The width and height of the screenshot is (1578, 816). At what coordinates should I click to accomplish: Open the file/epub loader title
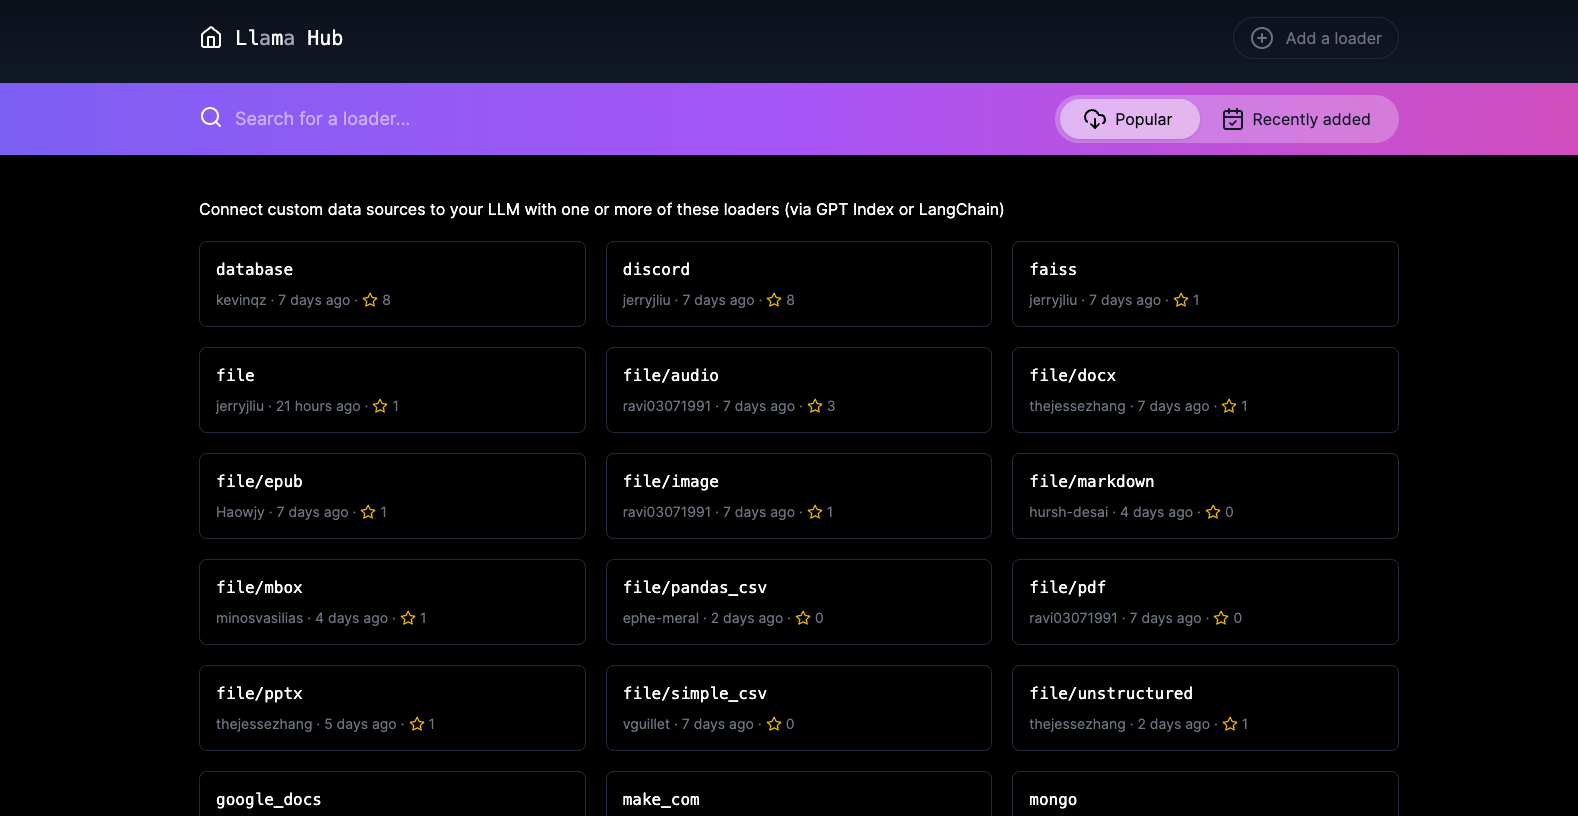pyautogui.click(x=259, y=481)
